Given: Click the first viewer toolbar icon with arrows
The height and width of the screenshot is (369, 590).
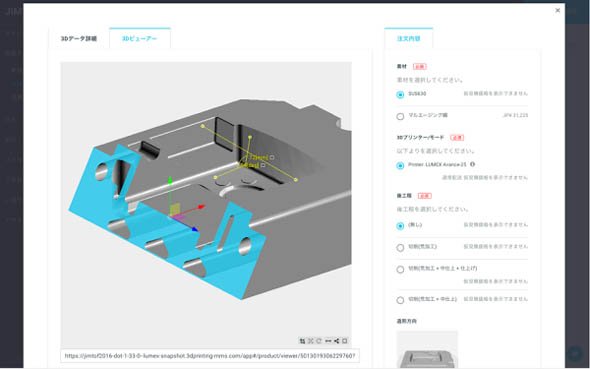Looking at the screenshot, I should [x=302, y=341].
